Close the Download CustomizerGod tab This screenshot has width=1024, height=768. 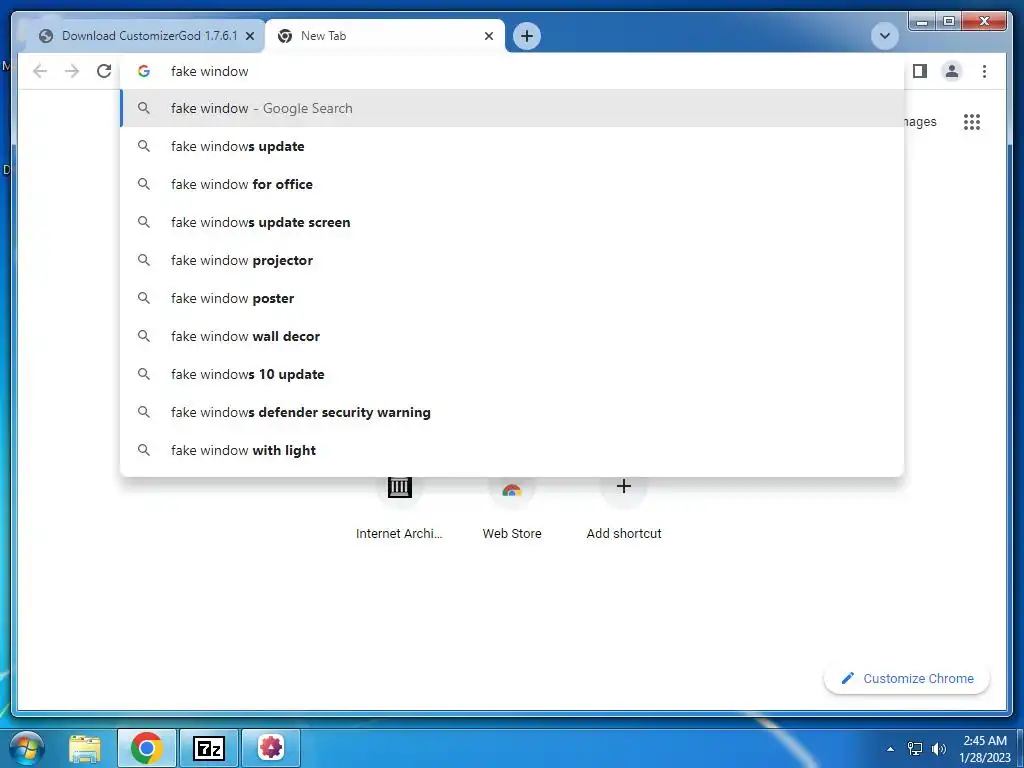pyautogui.click(x=249, y=36)
